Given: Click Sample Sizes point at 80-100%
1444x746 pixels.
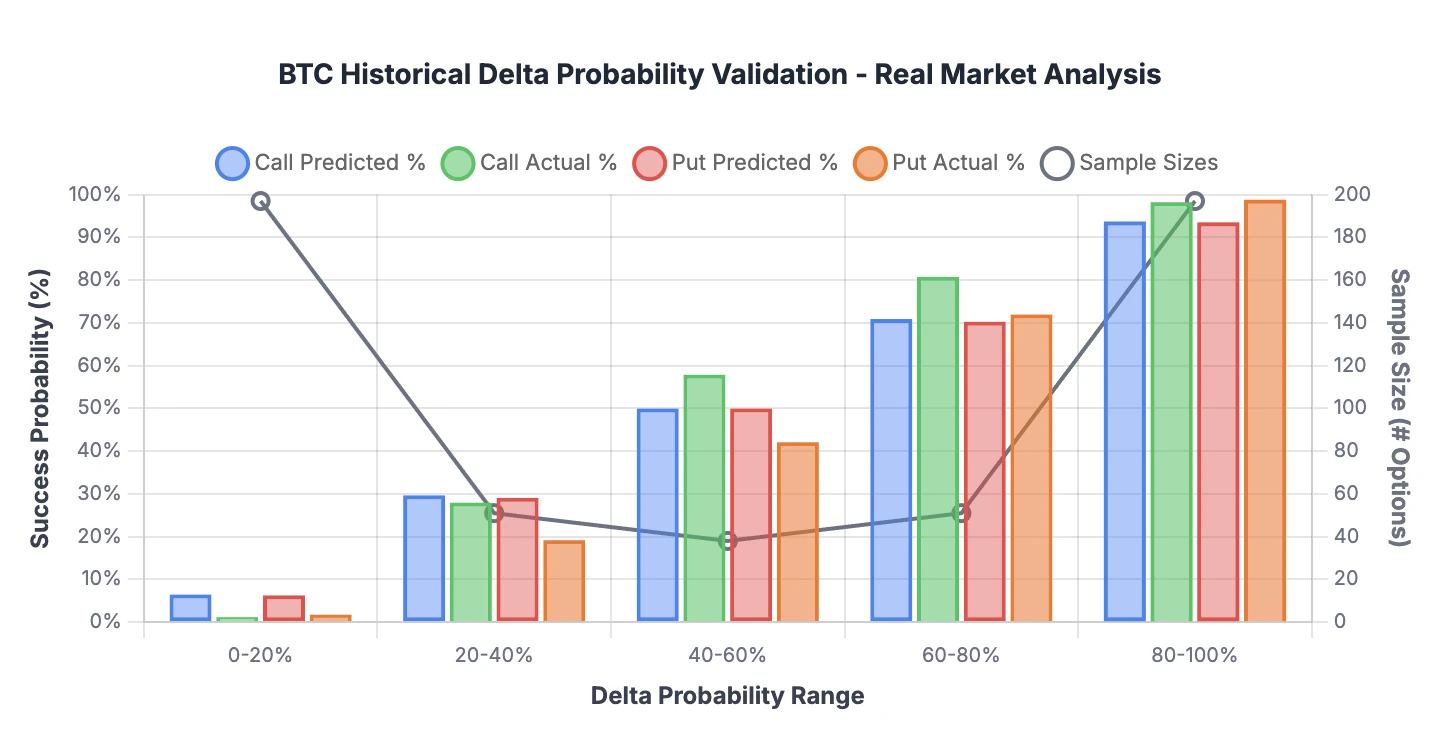Looking at the screenshot, I should (x=1195, y=201).
